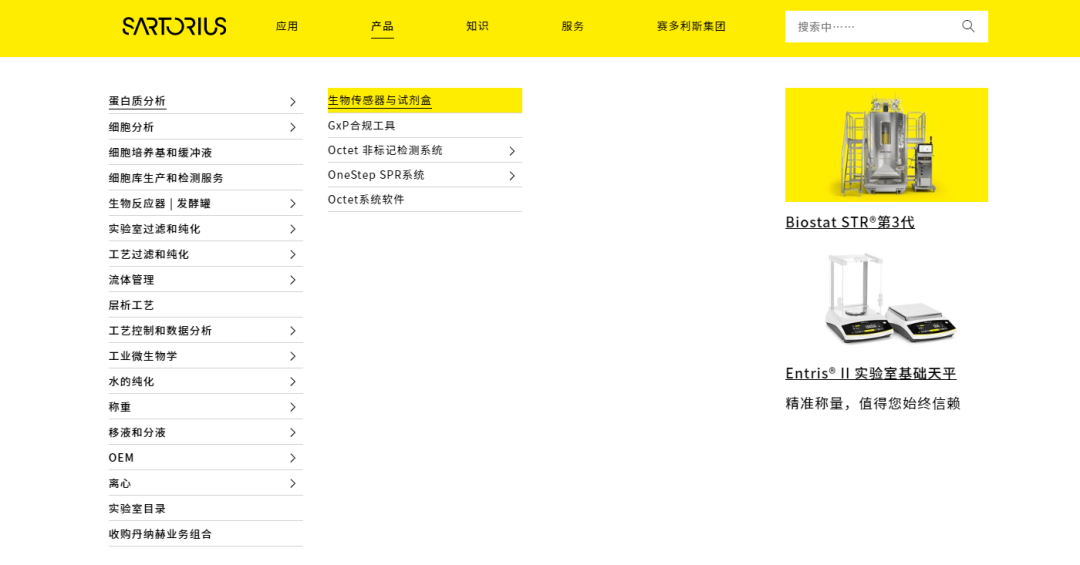The image size is (1080, 565).
Task: Click OEM label
Action: point(121,458)
